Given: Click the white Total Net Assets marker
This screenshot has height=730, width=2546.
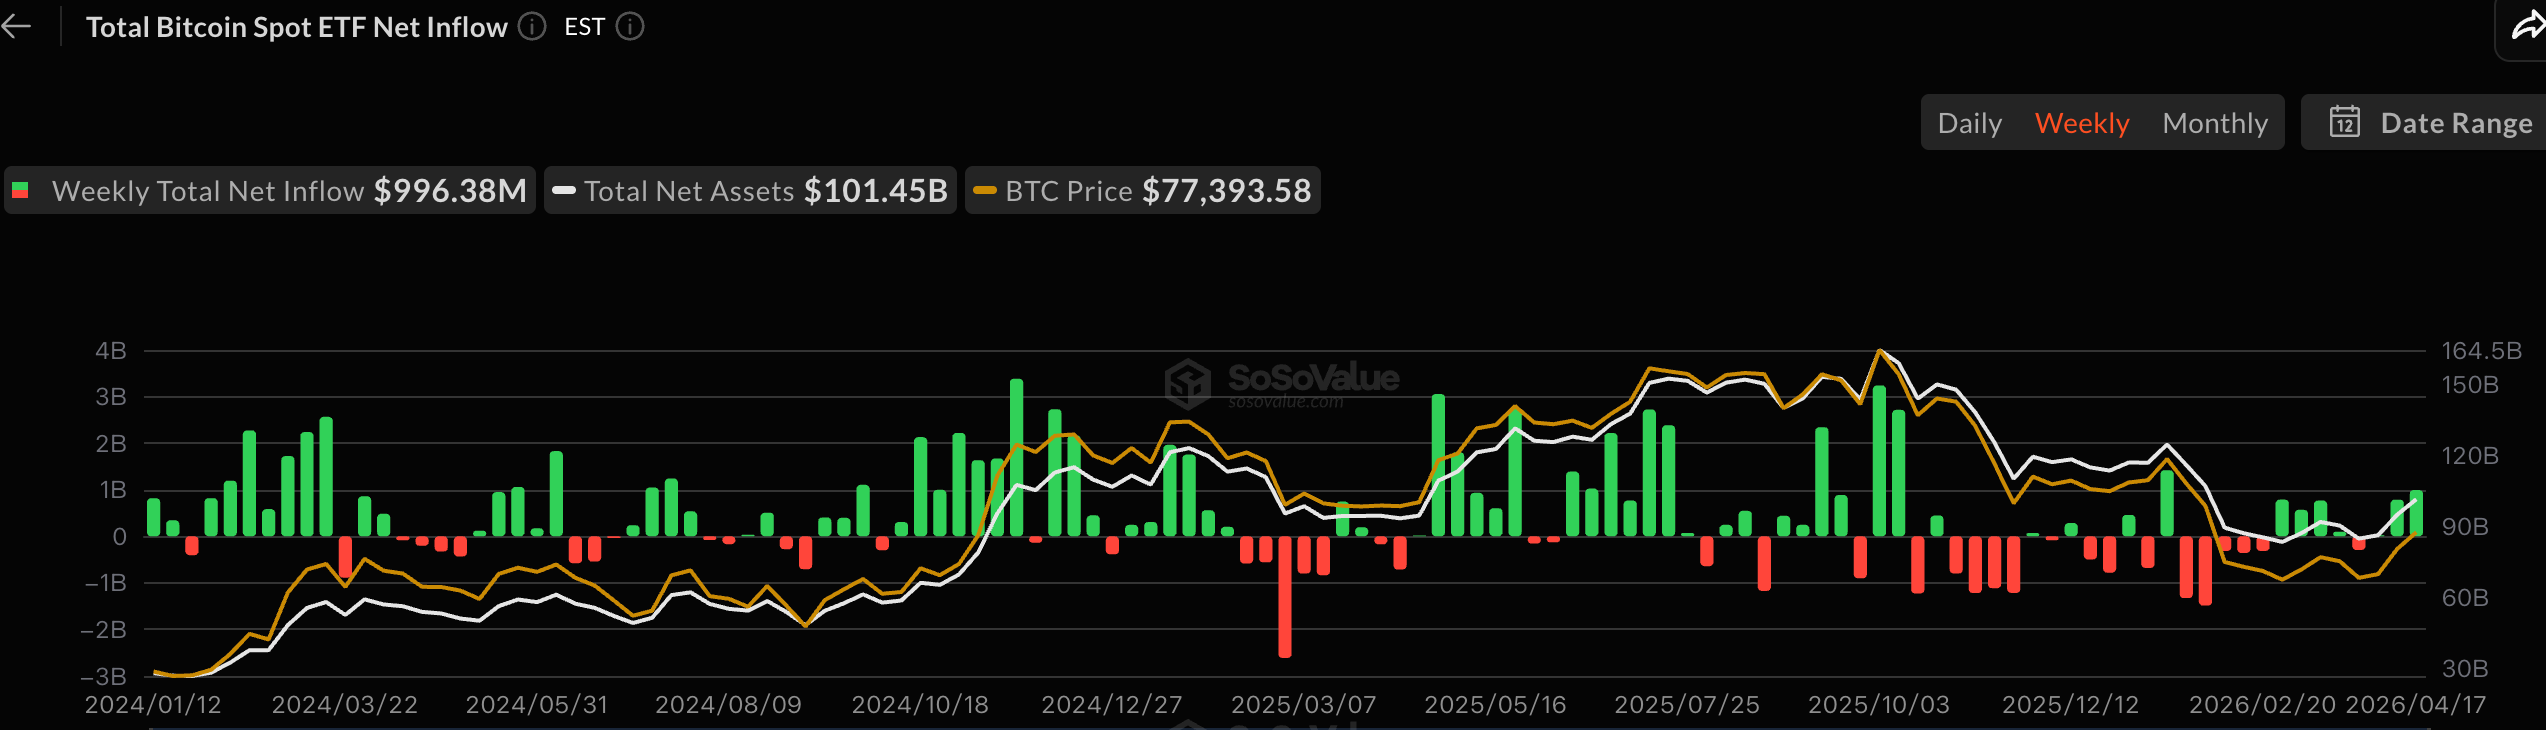Looking at the screenshot, I should point(564,191).
